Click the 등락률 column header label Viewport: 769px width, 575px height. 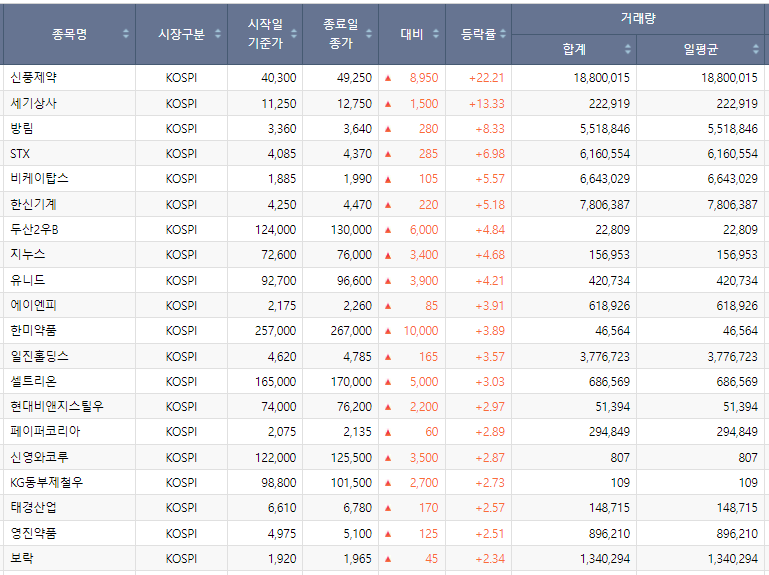pos(478,34)
